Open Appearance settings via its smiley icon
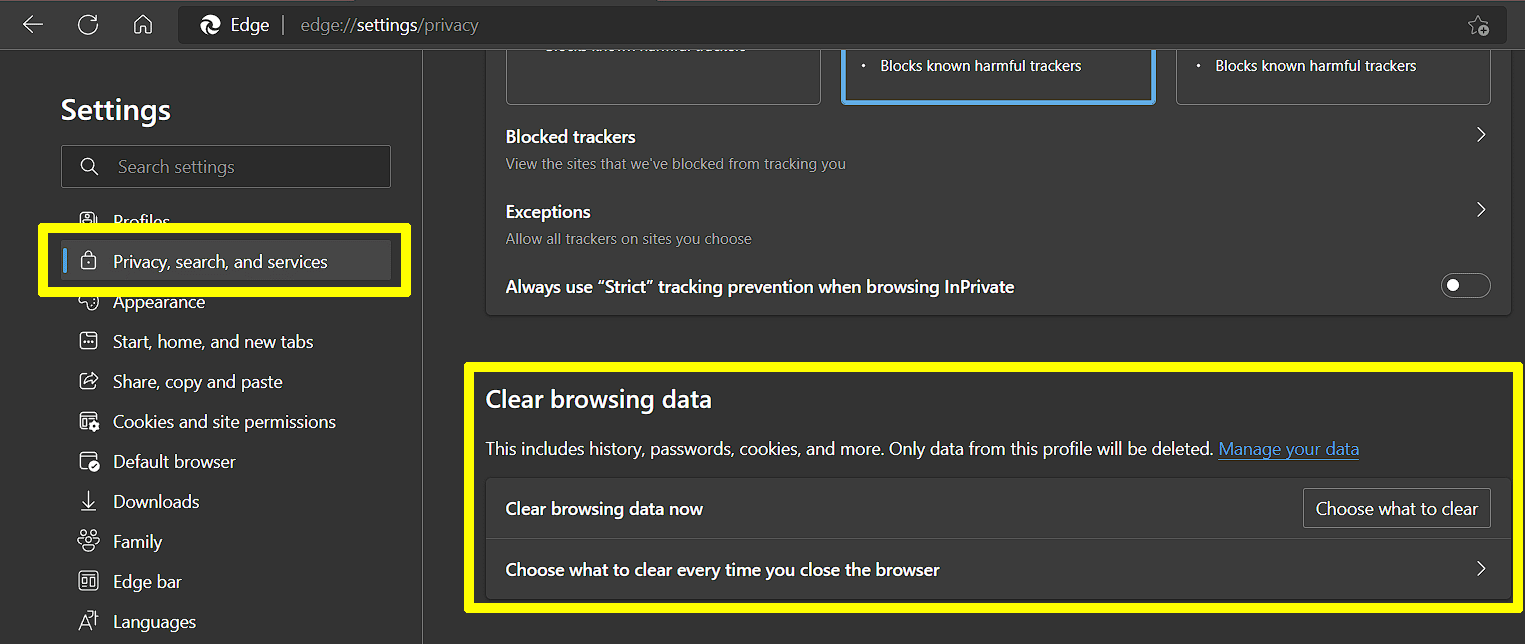The height and width of the screenshot is (644, 1525). coord(90,301)
